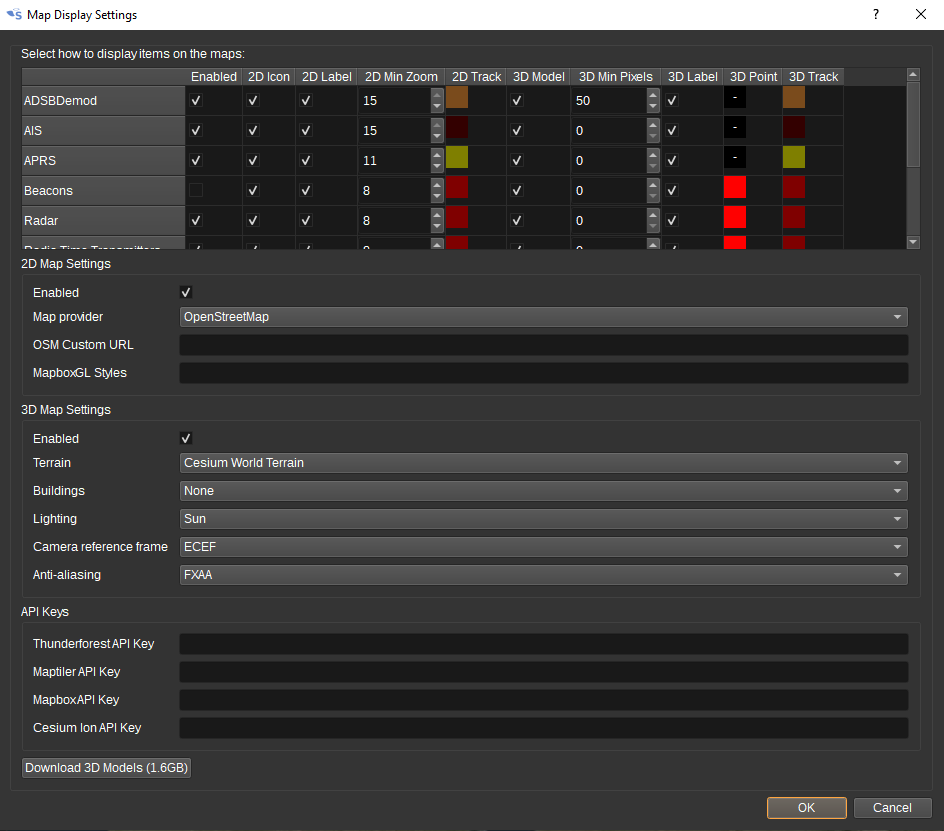The width and height of the screenshot is (944, 831).
Task: Open the Terrain dropdown showing Cesium World Terrain
Action: tap(544, 463)
